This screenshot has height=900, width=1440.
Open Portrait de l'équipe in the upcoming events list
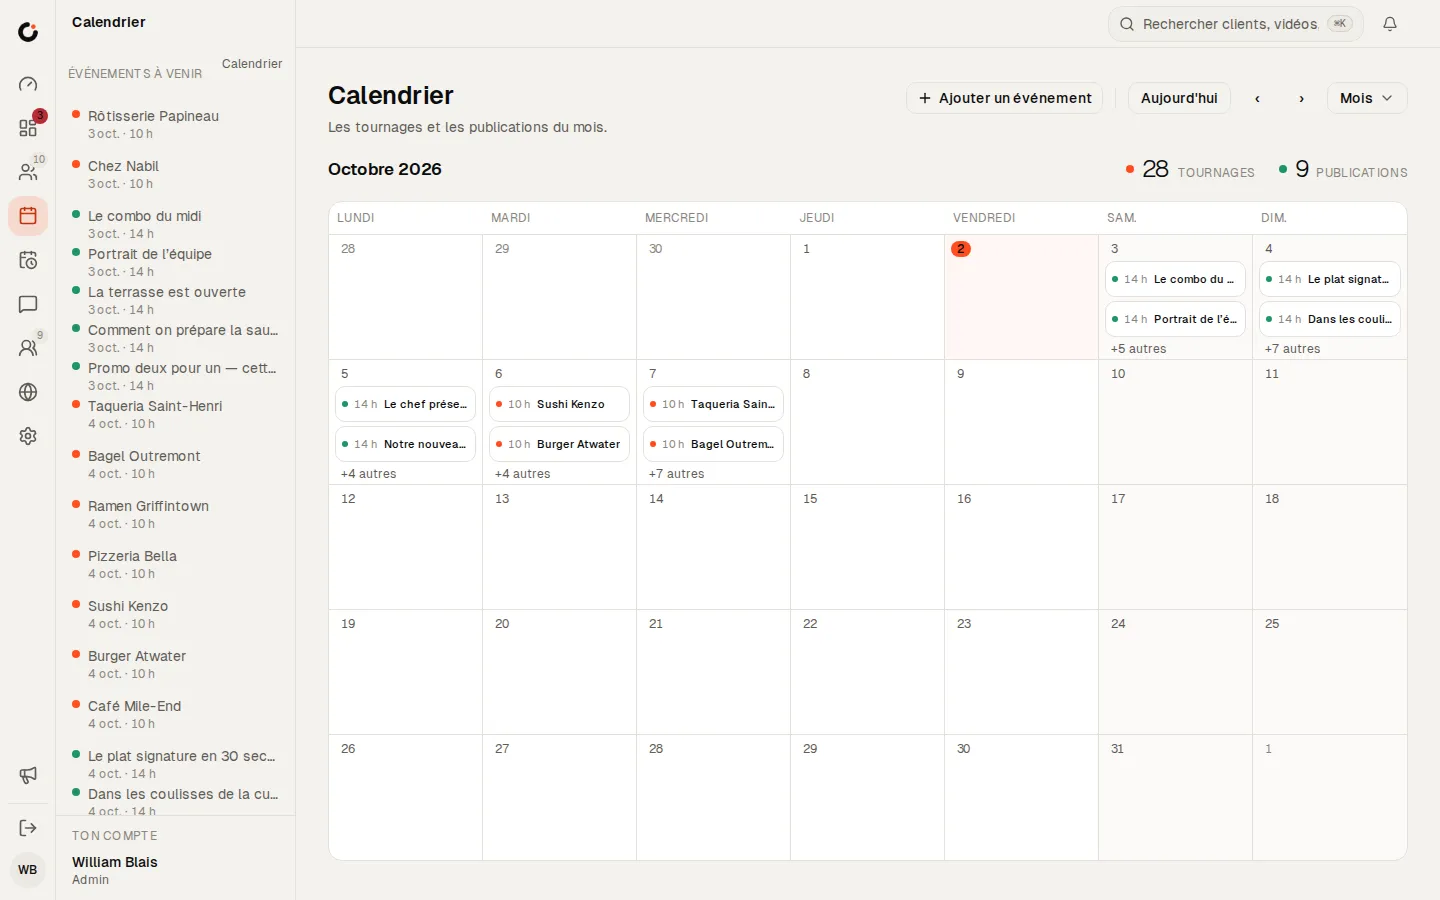176,262
